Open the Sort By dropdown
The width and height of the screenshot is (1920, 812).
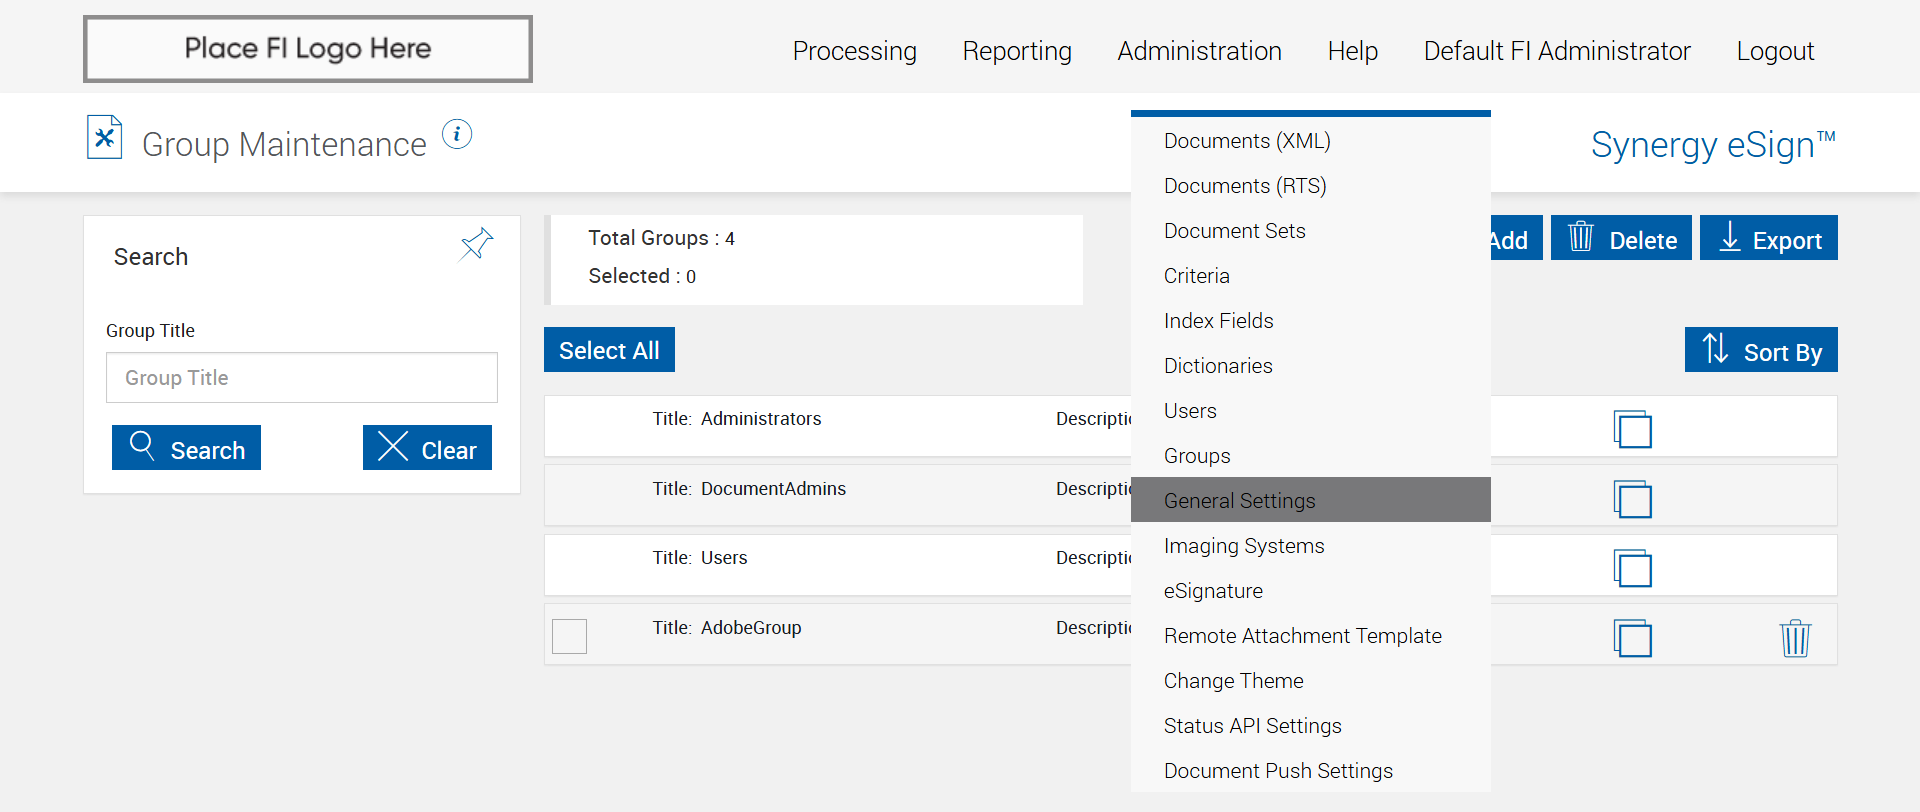[x=1760, y=350]
